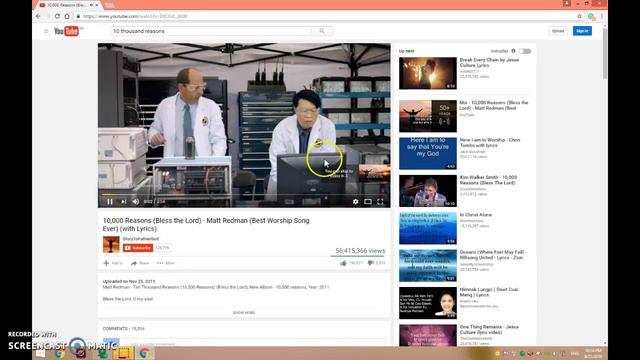Open 'In Christ Alone' title link
This screenshot has height=360, width=640.
tap(476, 215)
